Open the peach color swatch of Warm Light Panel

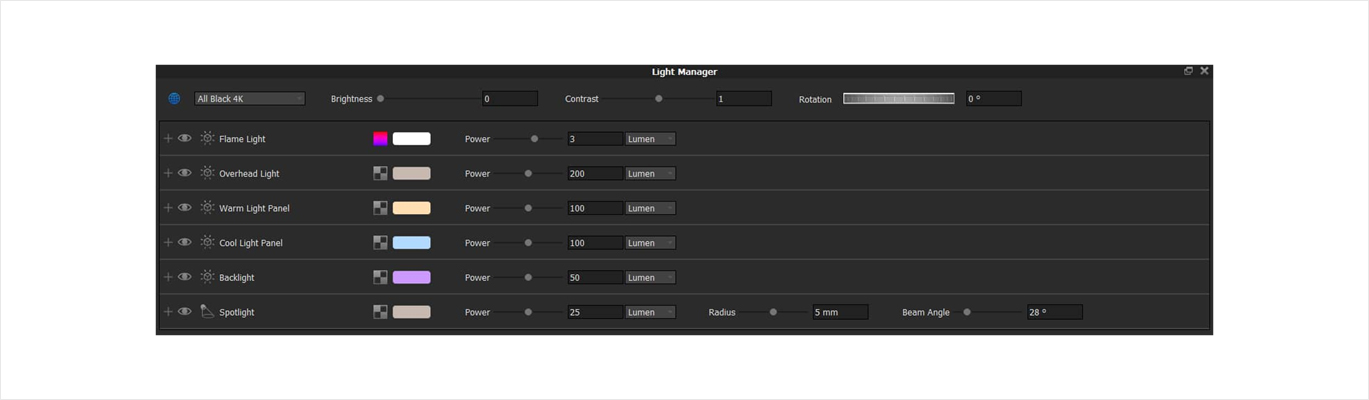coord(411,208)
